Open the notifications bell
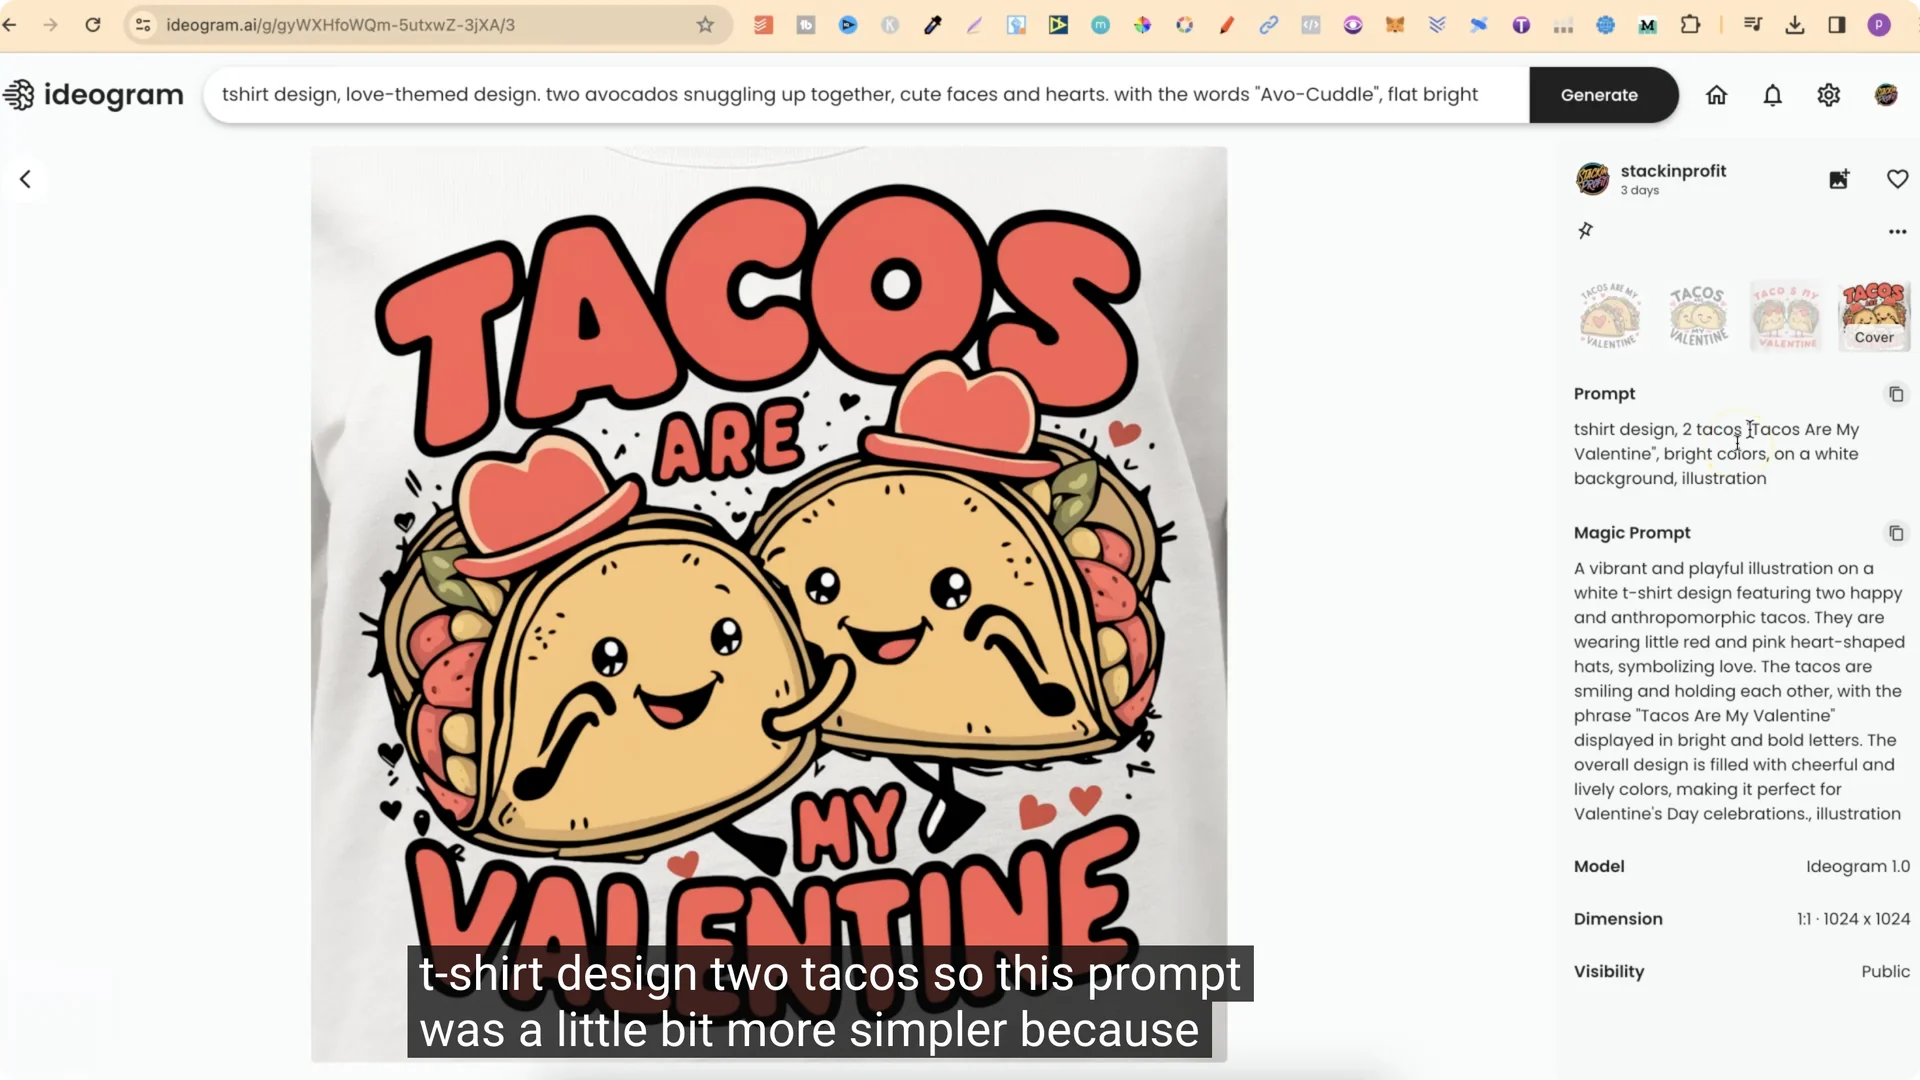1920x1080 pixels. [1772, 95]
